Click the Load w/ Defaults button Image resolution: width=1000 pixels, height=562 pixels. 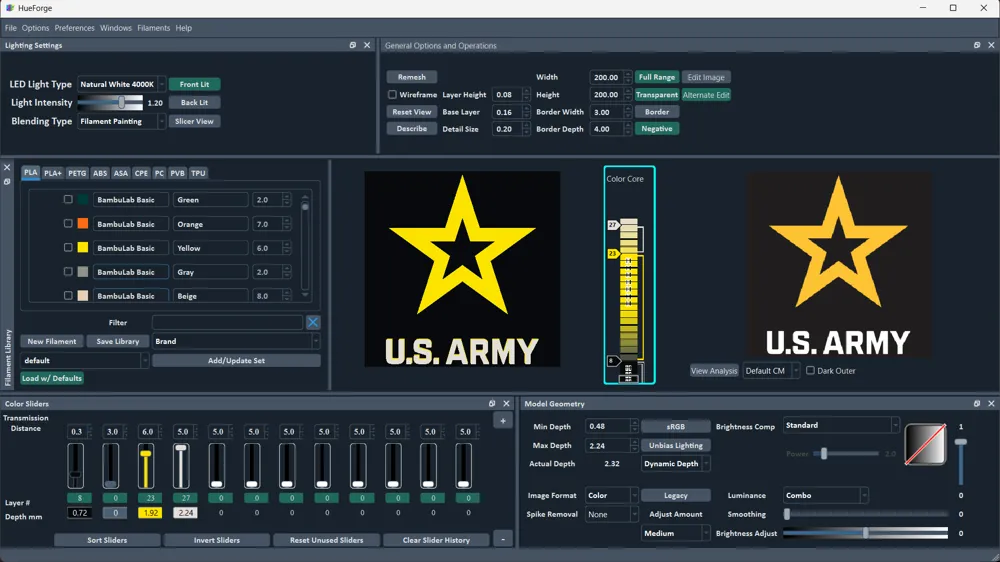(52, 378)
